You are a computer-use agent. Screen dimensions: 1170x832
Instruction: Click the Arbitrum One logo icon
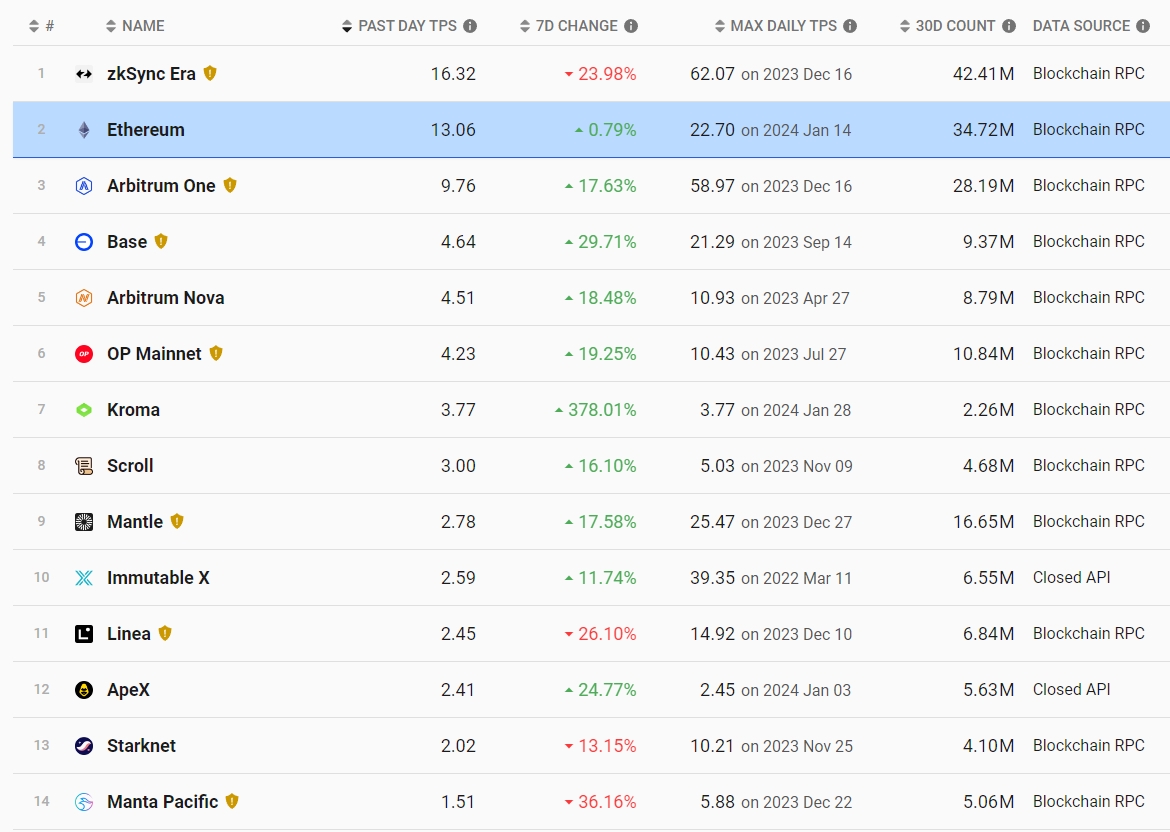(84, 186)
